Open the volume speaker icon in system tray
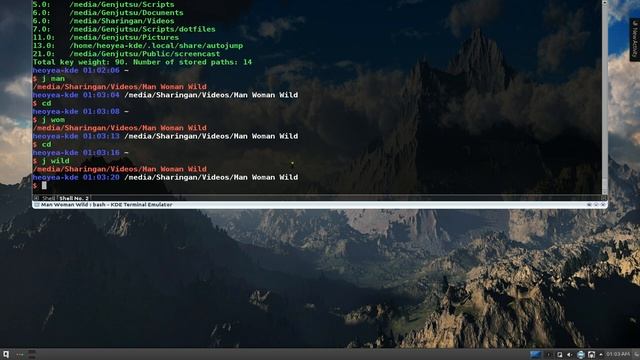Screen dimensions: 640x360 point(569,355)
